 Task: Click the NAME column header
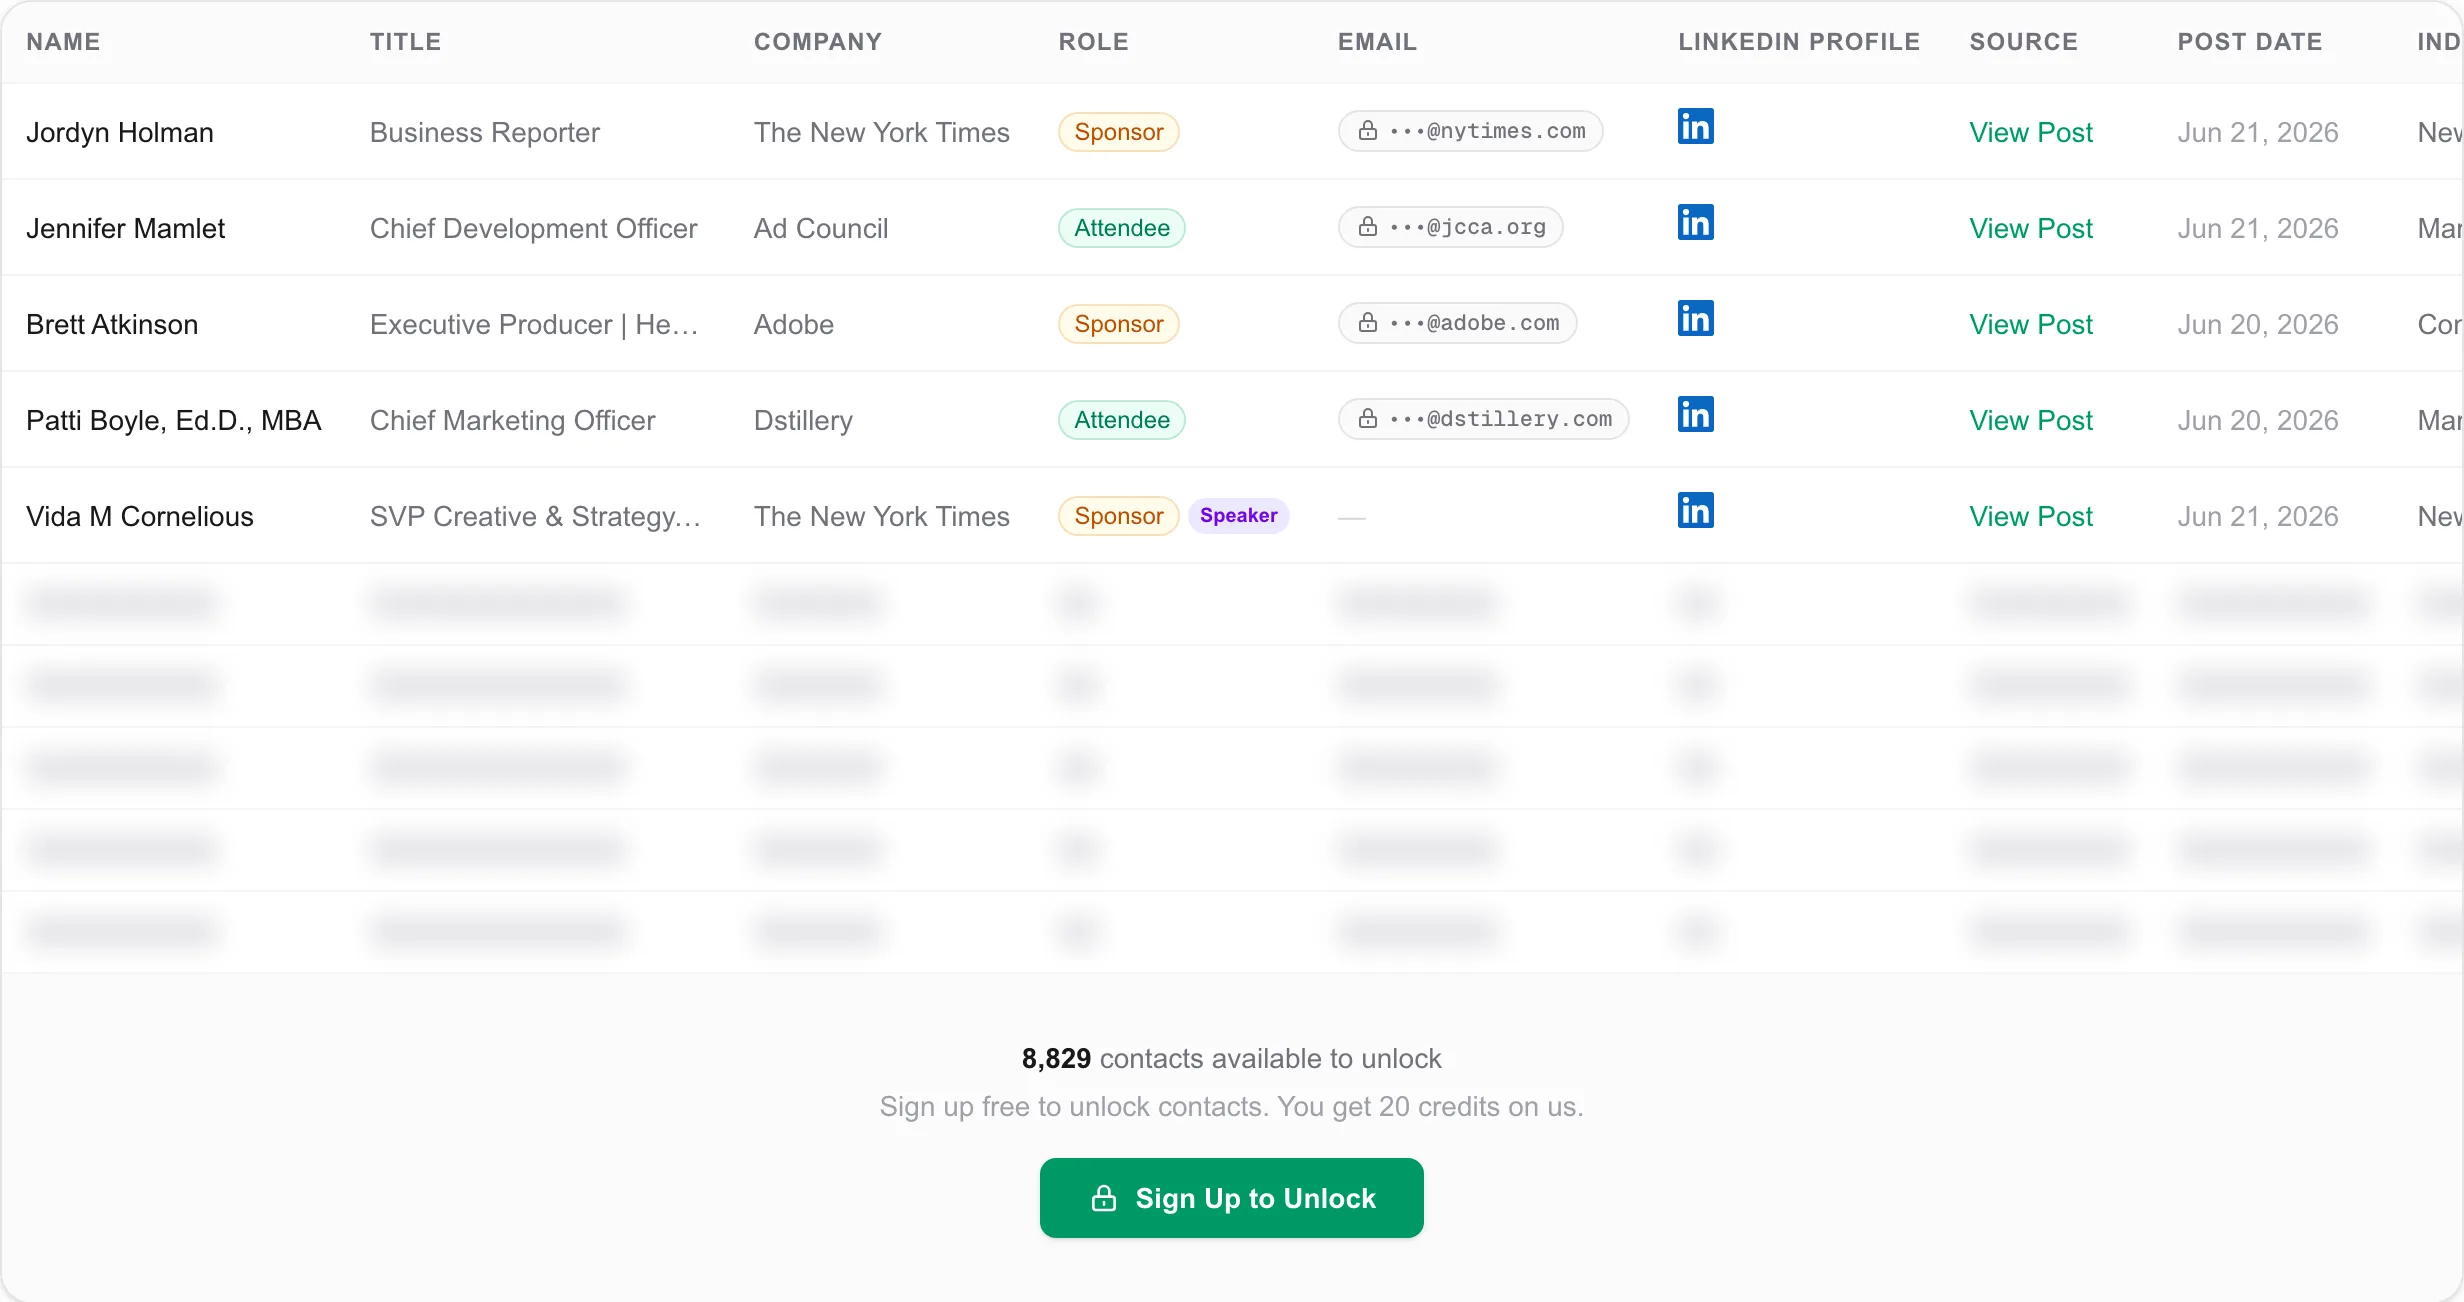tap(63, 42)
